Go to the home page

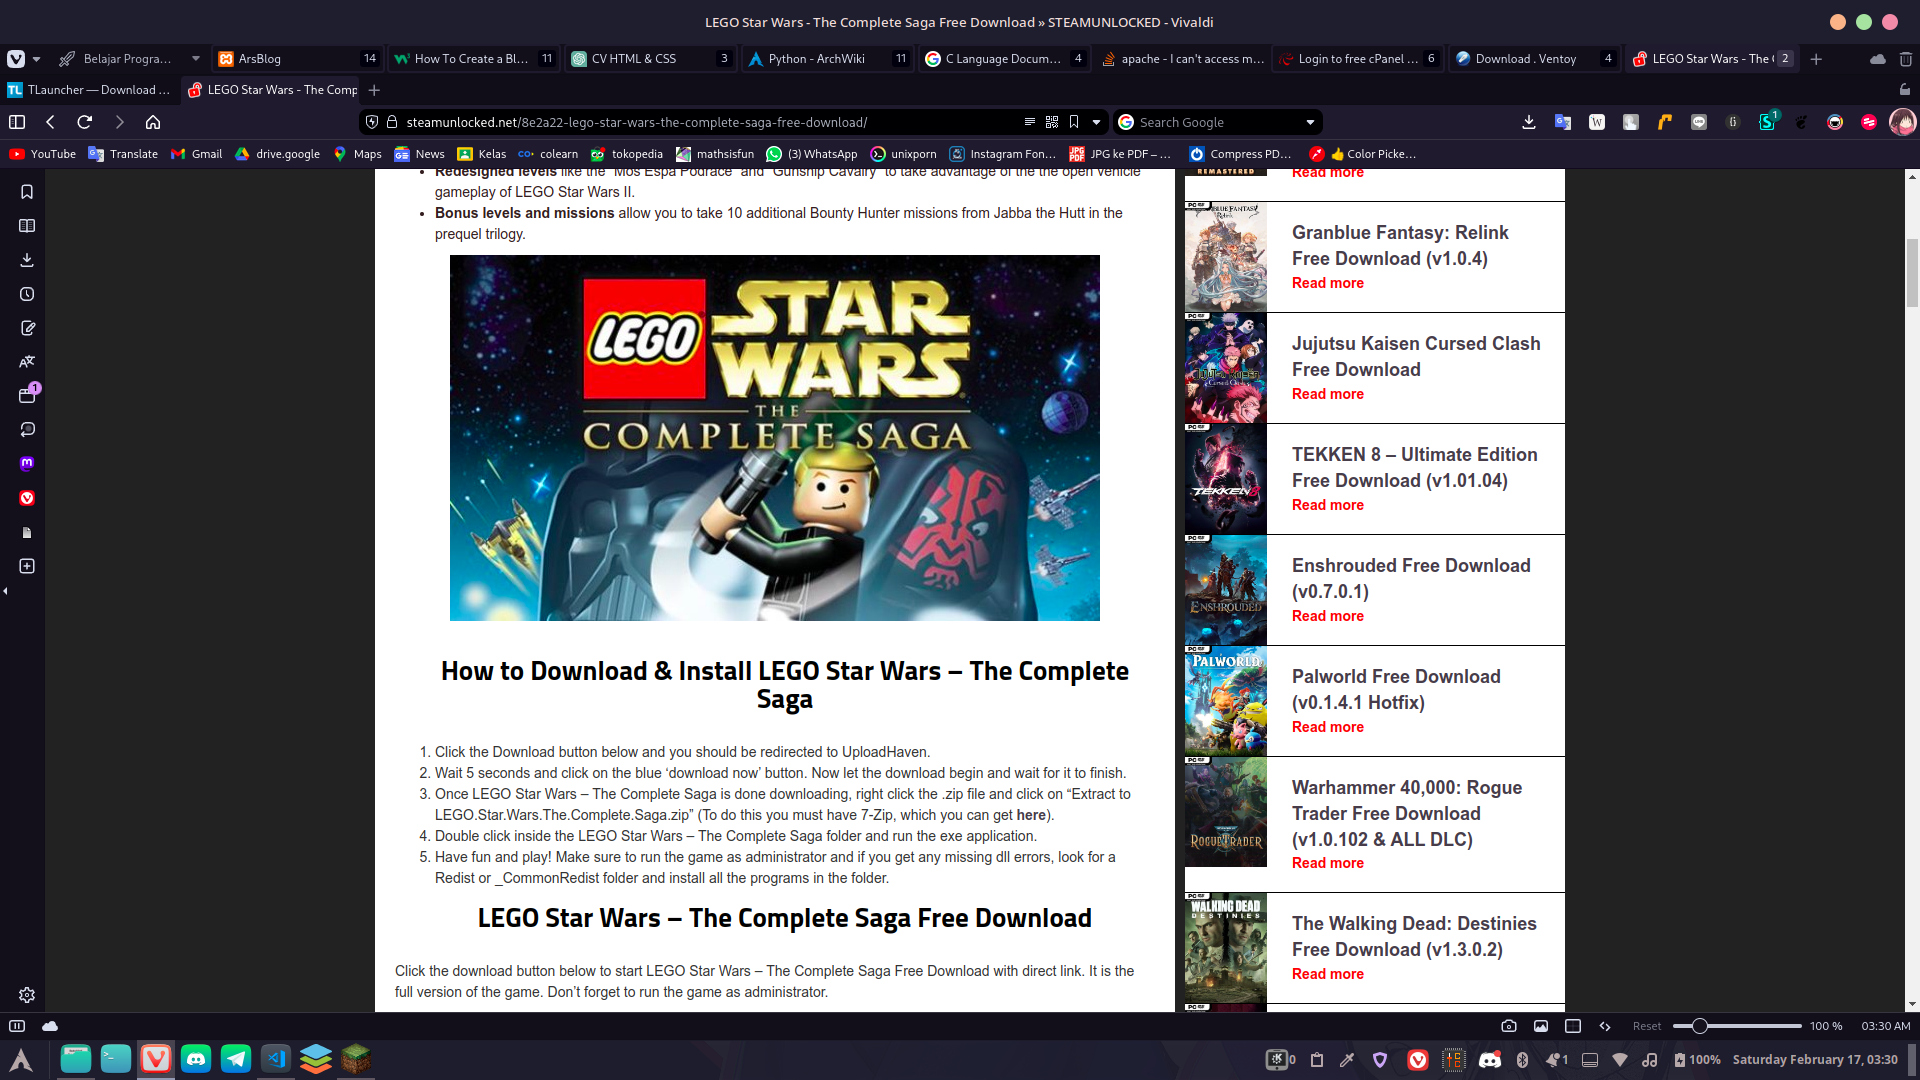[x=153, y=122]
